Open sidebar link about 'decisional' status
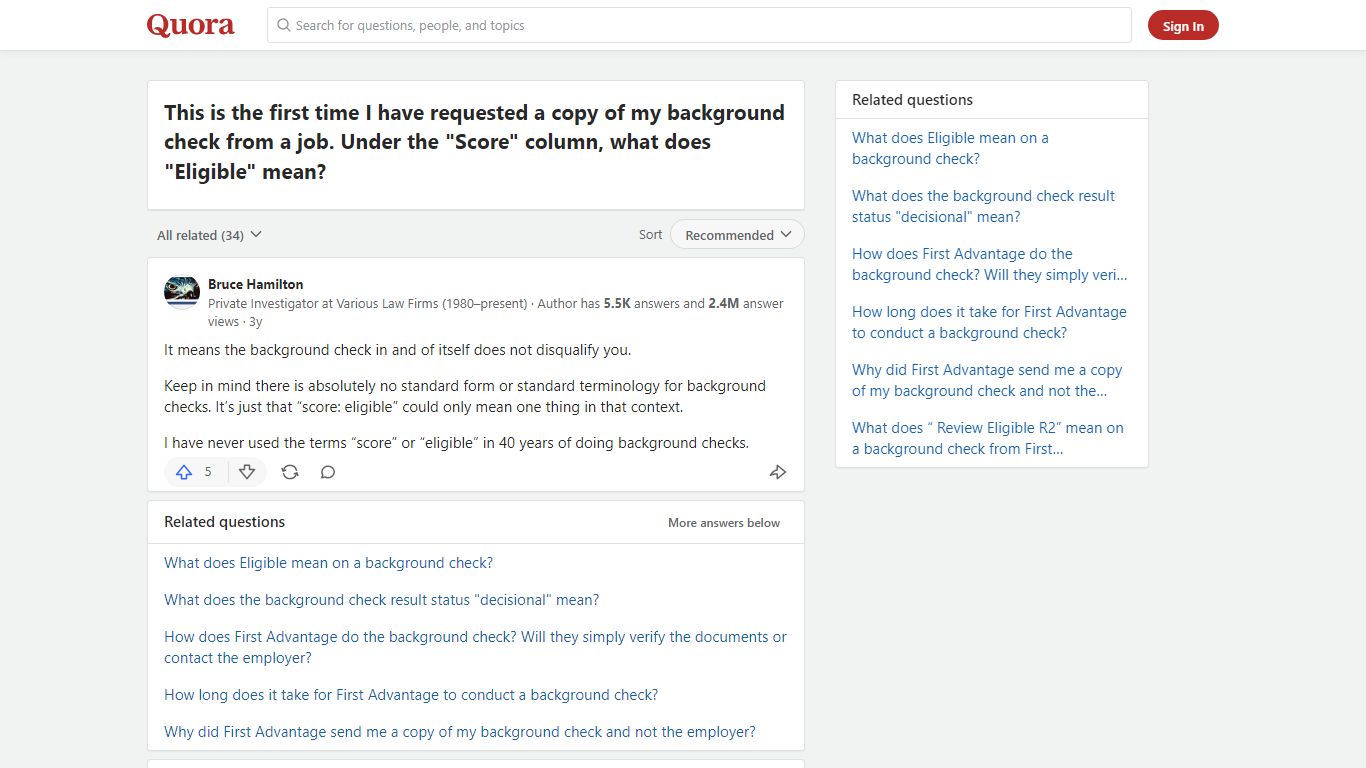1366x768 pixels. [983, 206]
